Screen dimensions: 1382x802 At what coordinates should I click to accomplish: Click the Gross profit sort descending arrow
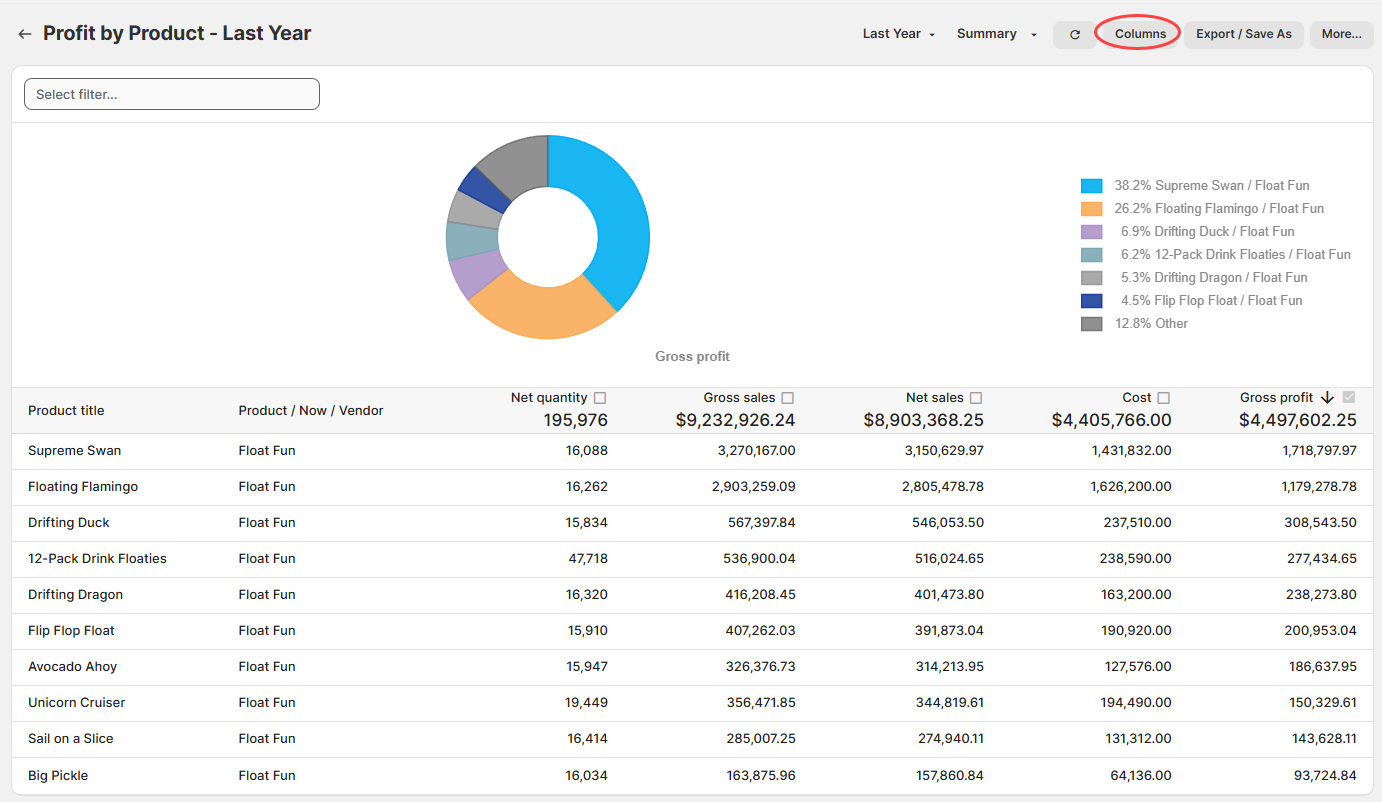point(1327,398)
